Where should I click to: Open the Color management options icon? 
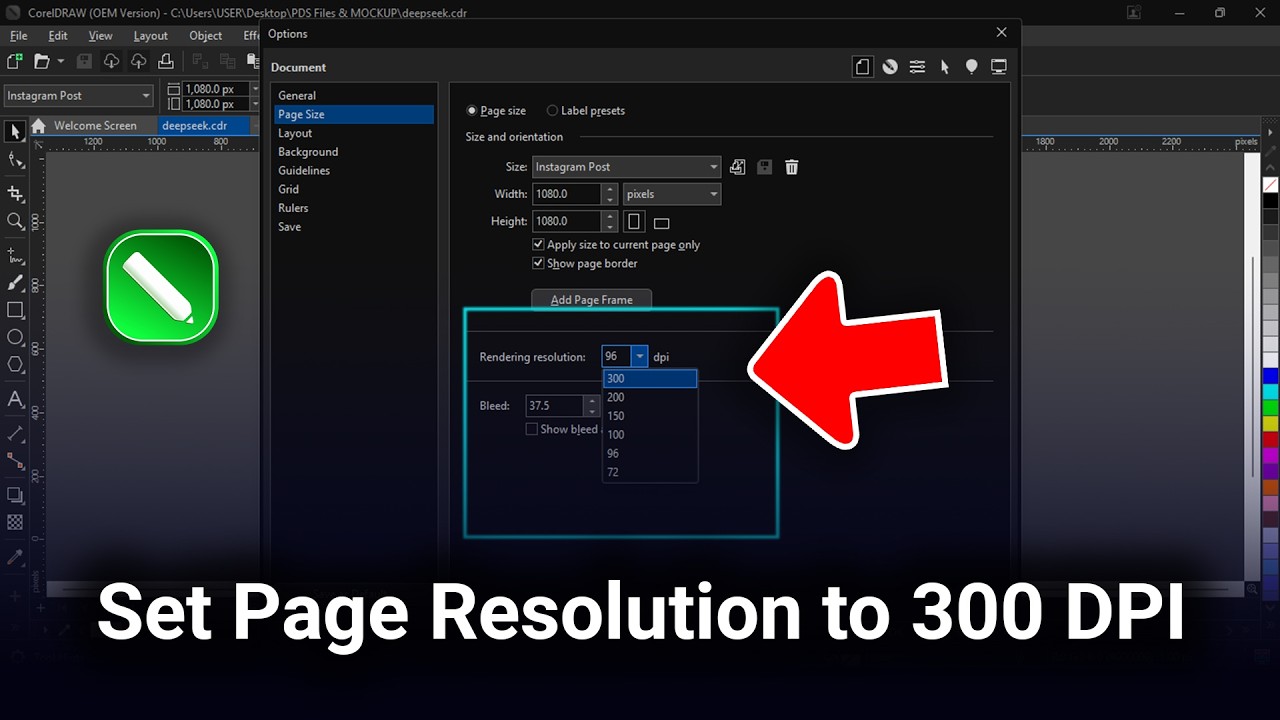click(890, 67)
